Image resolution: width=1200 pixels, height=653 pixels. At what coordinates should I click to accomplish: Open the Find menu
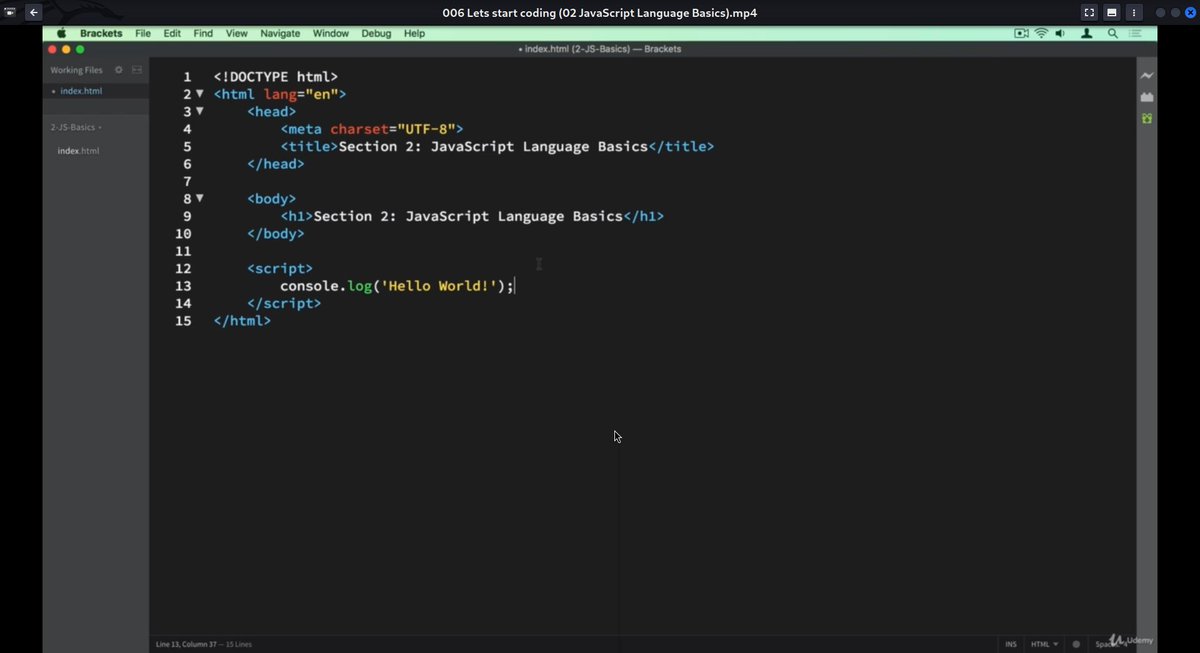[203, 33]
